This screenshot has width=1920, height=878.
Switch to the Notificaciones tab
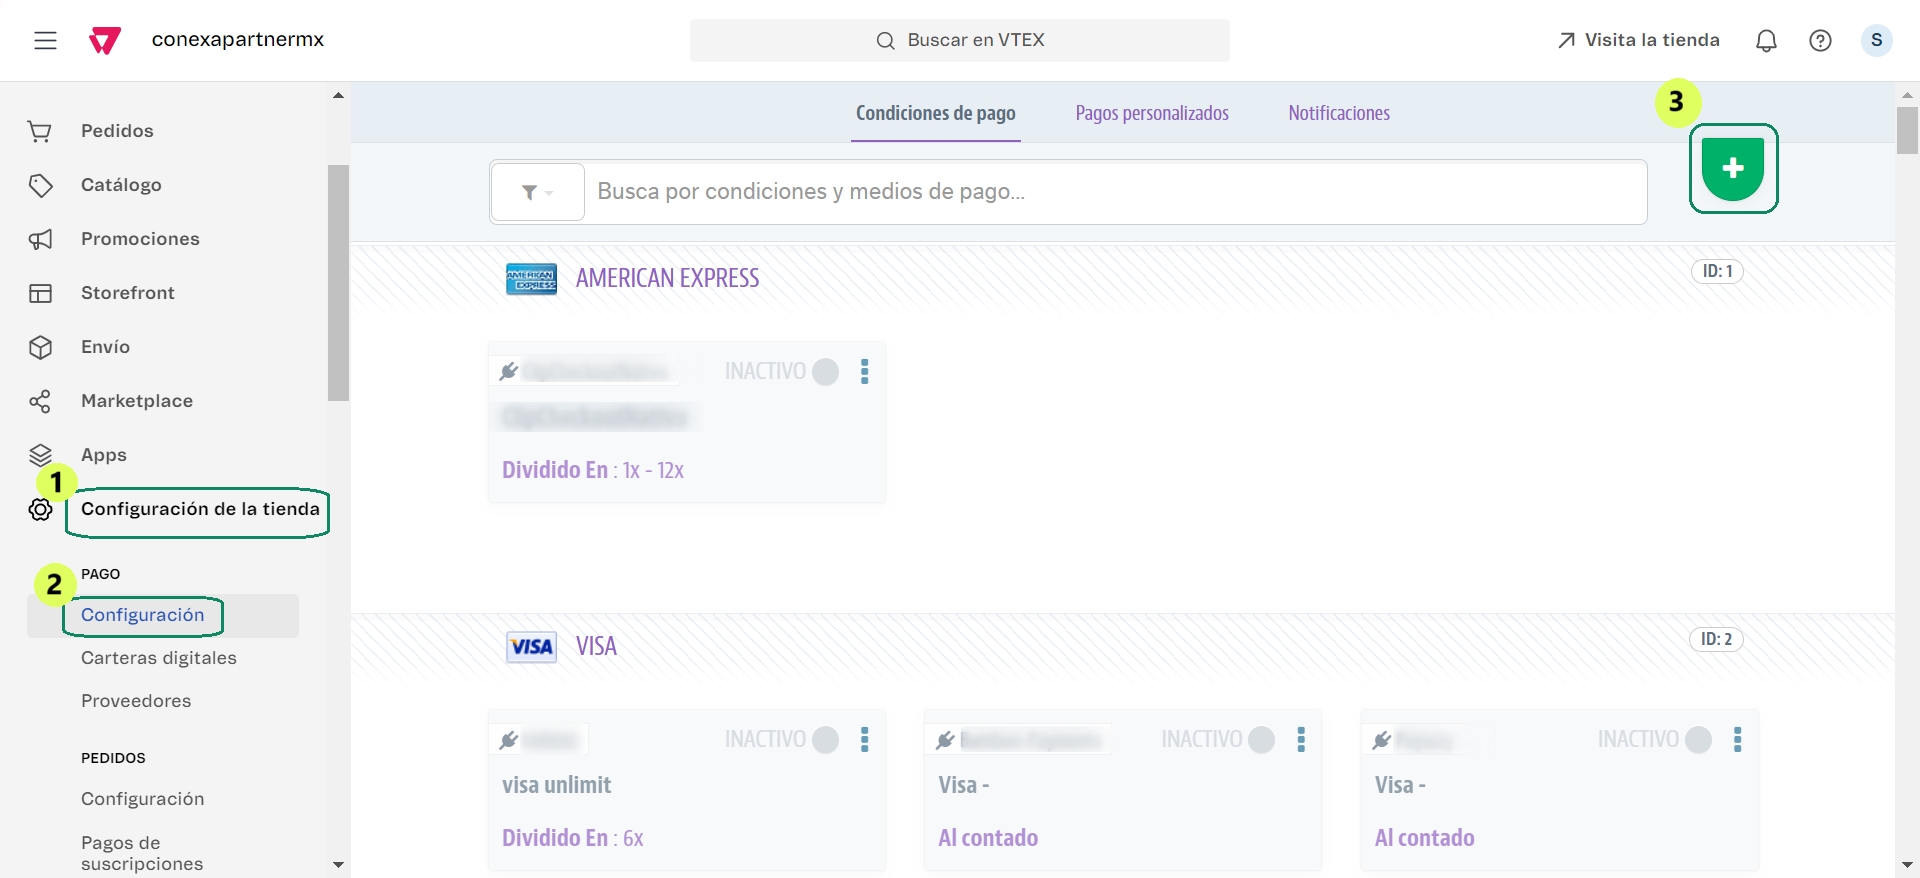coord(1339,113)
